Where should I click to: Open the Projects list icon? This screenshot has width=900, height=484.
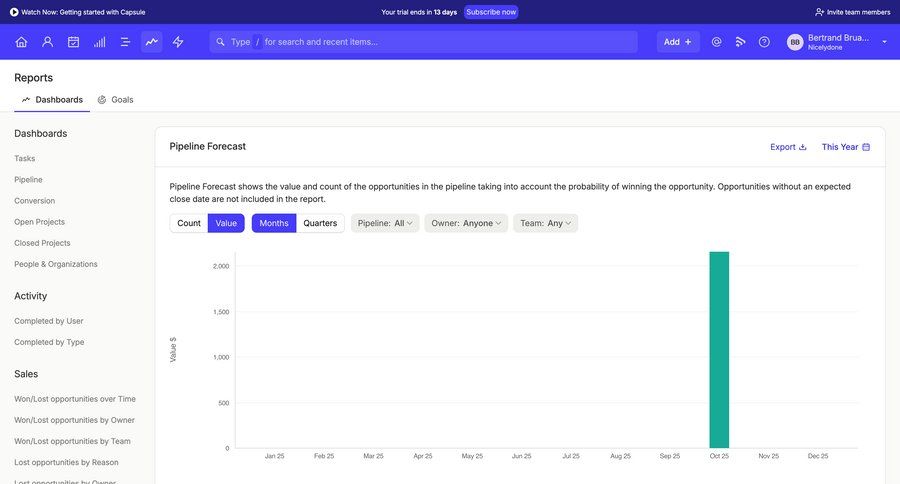click(x=125, y=42)
